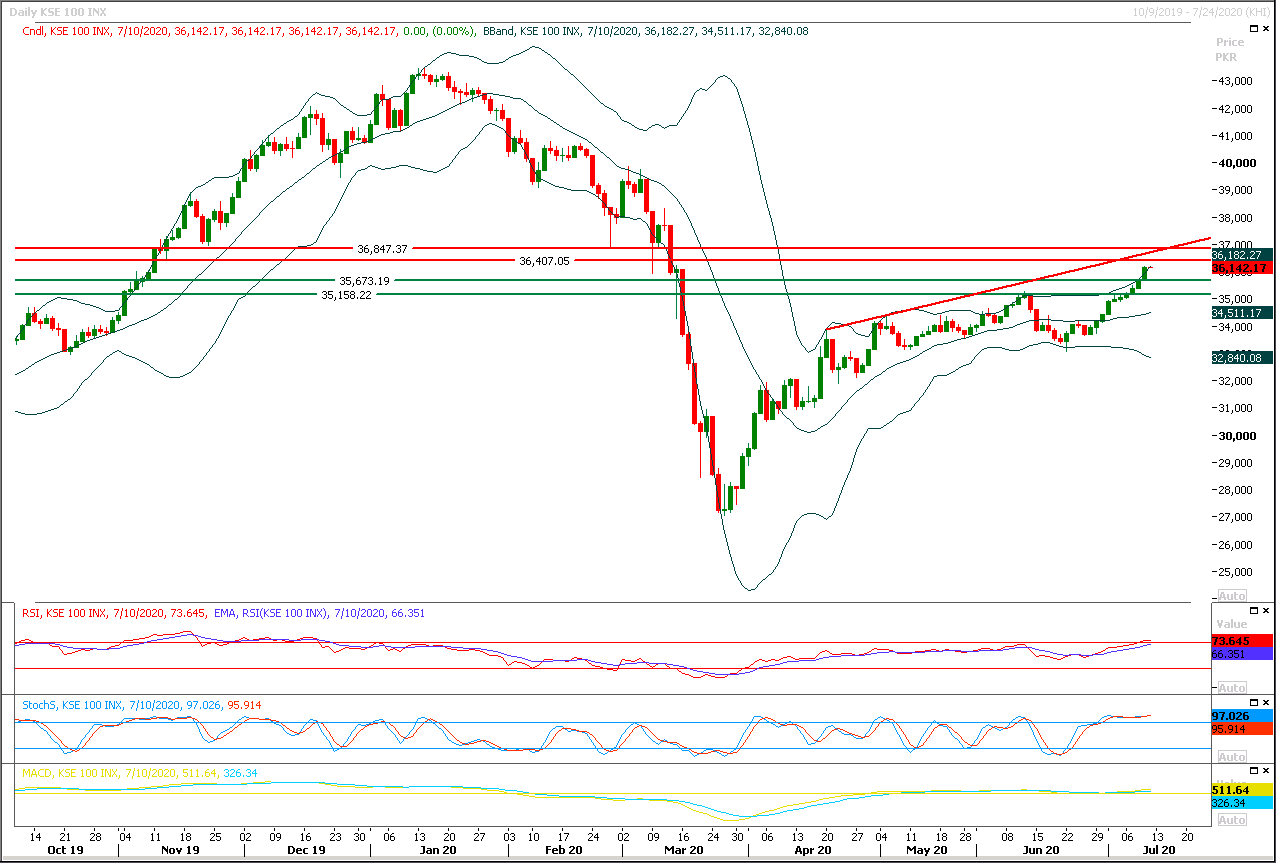Click the 34,511.17 middle band price tag
The width and height of the screenshot is (1276, 863).
(x=1241, y=313)
